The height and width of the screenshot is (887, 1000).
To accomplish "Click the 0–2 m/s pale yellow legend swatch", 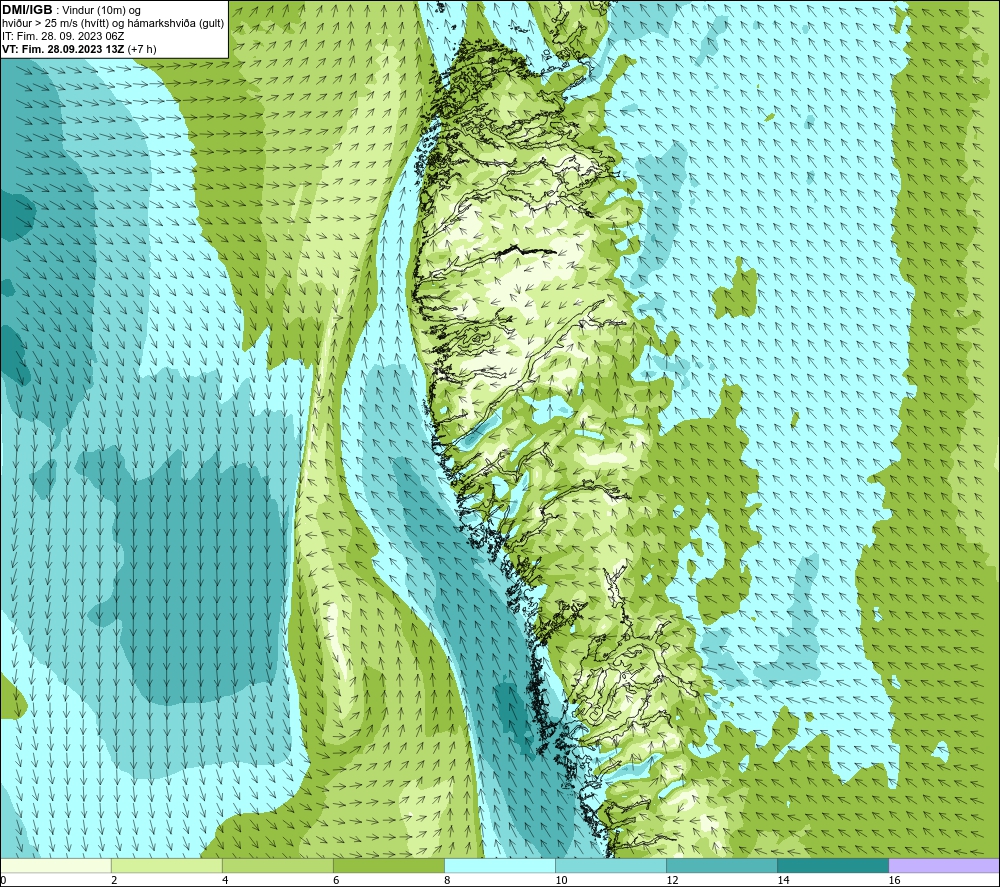I will coord(55,865).
